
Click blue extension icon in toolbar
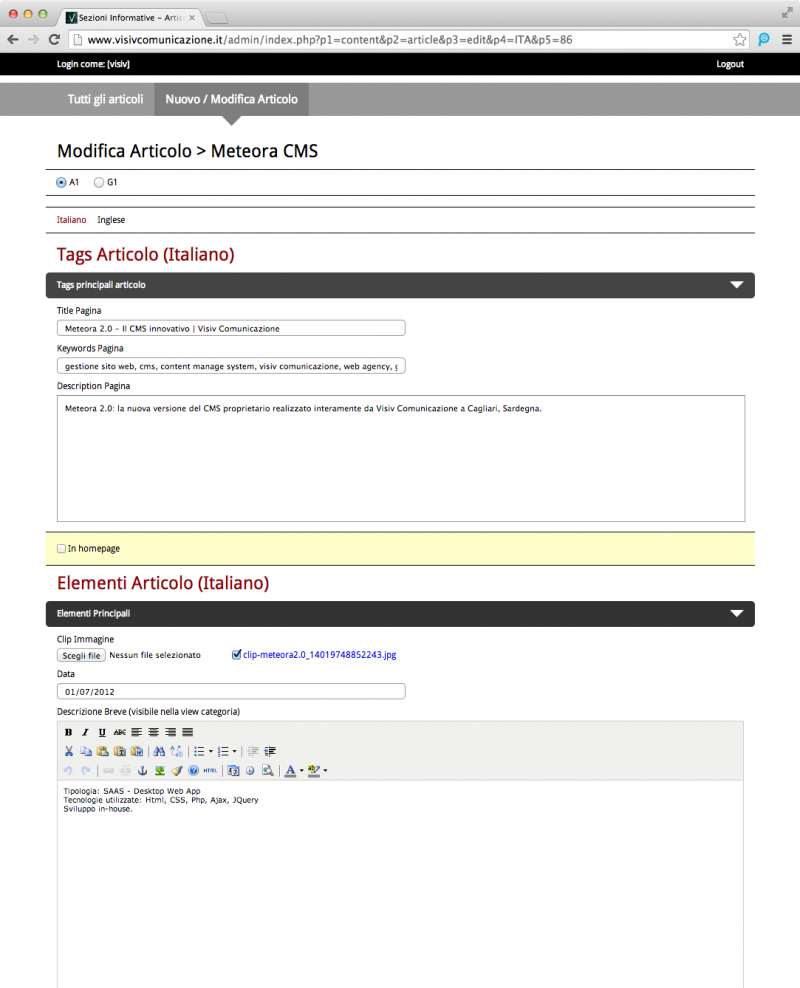(x=763, y=40)
